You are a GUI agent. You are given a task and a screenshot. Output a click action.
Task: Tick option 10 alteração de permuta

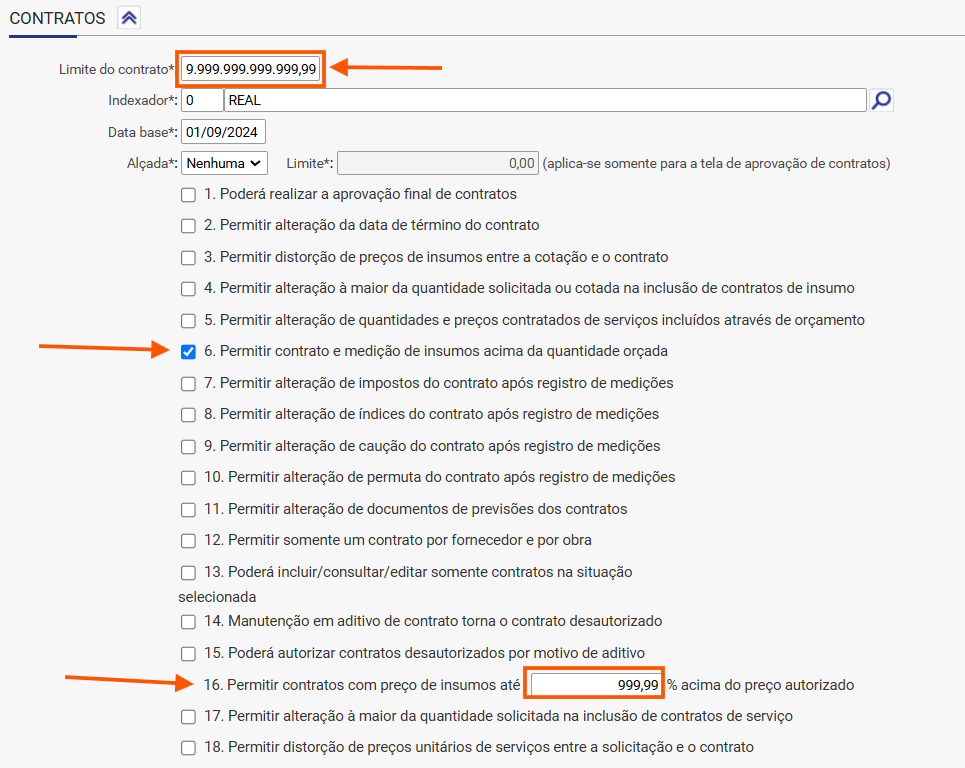(x=188, y=478)
